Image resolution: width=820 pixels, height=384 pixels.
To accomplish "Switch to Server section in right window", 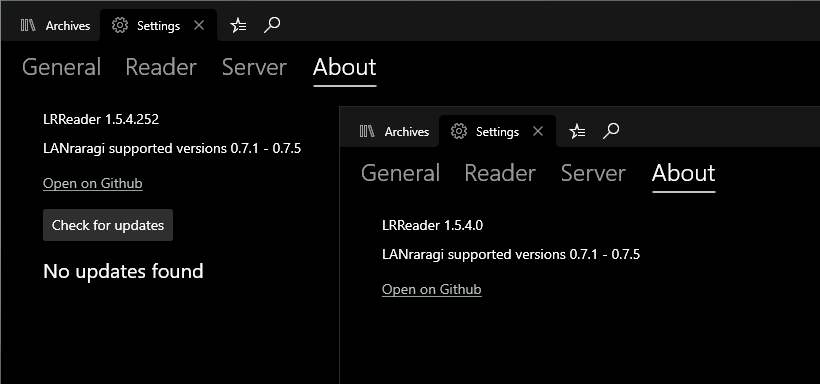I will pos(593,173).
